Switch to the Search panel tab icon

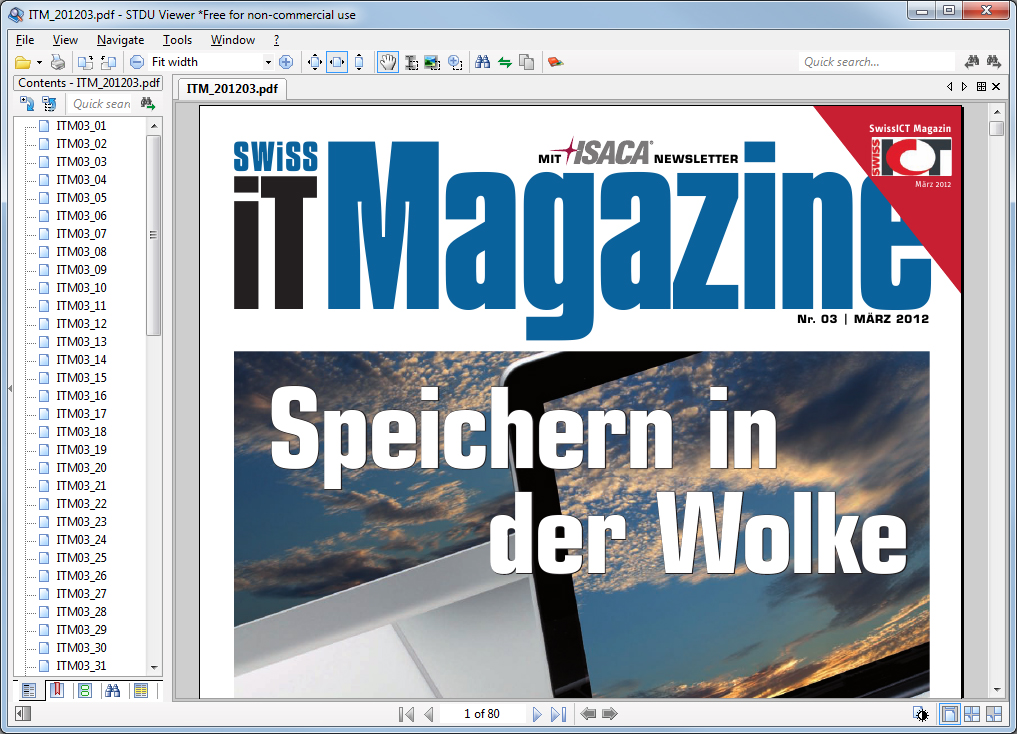point(113,691)
